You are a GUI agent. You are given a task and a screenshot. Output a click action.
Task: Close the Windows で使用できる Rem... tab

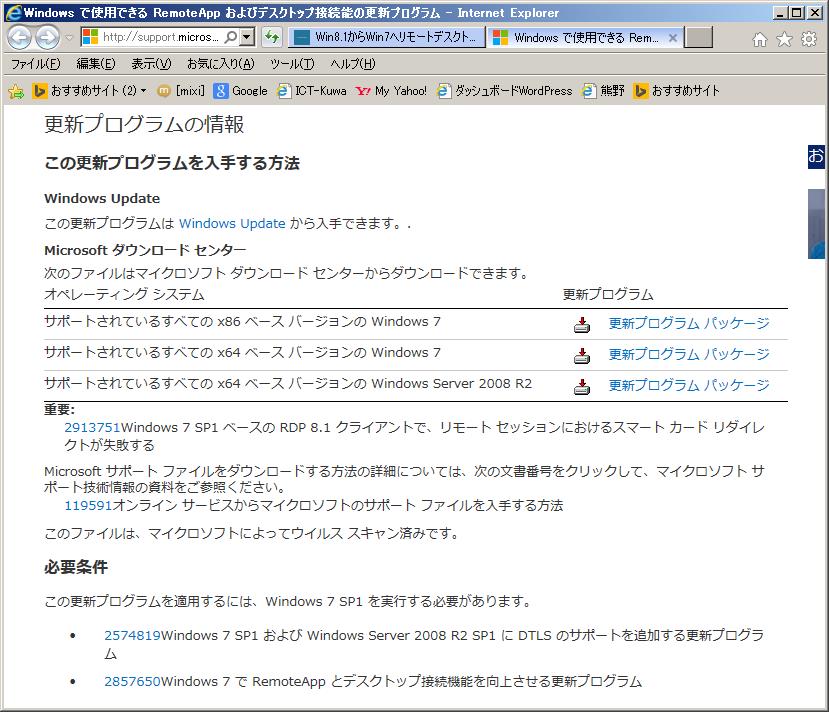click(x=673, y=38)
